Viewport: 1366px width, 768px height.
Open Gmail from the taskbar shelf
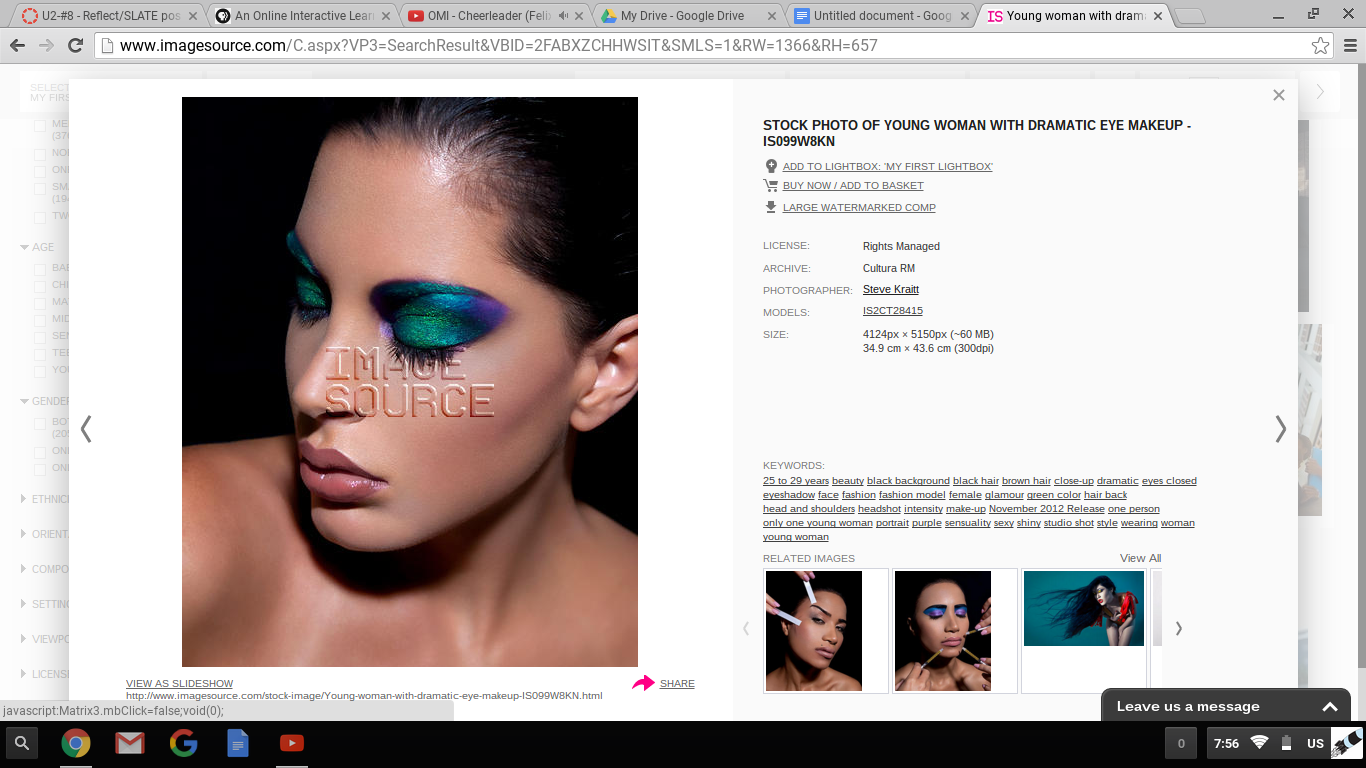tap(129, 743)
